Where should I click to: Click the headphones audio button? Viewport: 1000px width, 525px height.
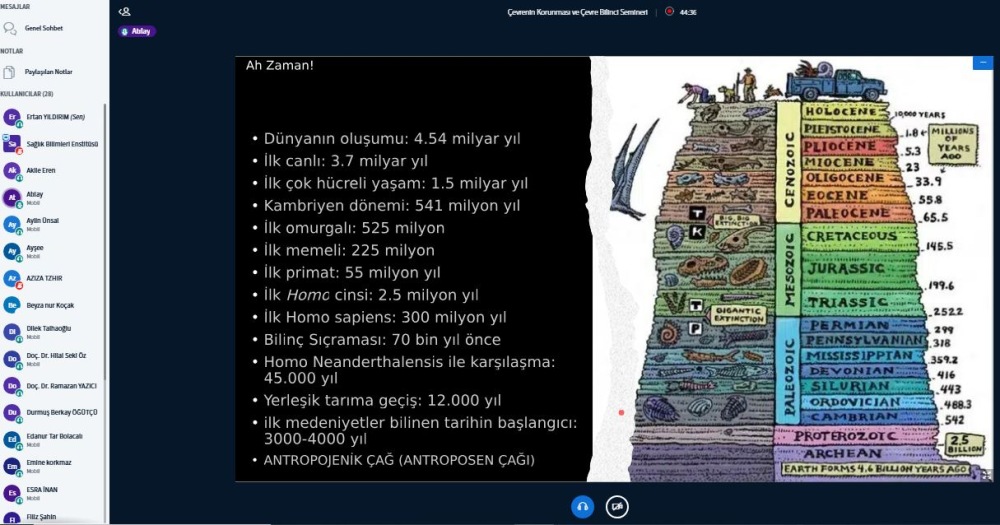coord(582,507)
